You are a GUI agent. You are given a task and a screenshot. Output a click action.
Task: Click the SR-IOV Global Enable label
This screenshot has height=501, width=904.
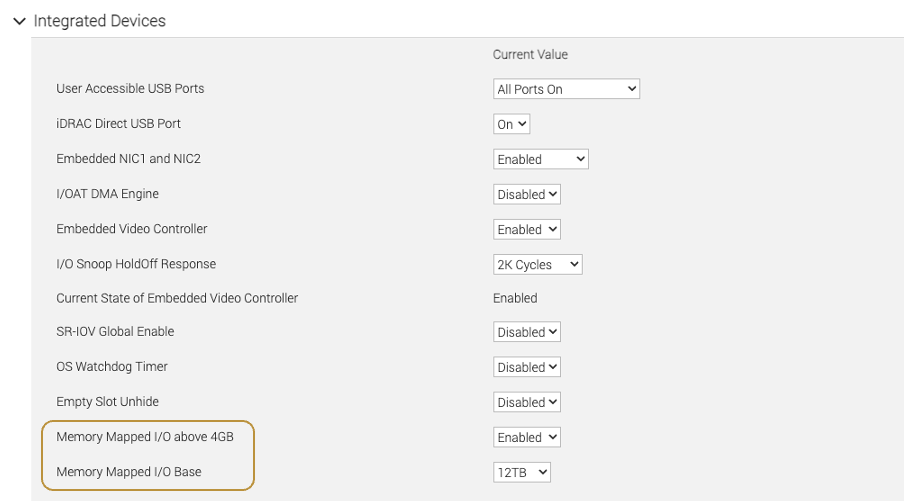[x=115, y=332]
